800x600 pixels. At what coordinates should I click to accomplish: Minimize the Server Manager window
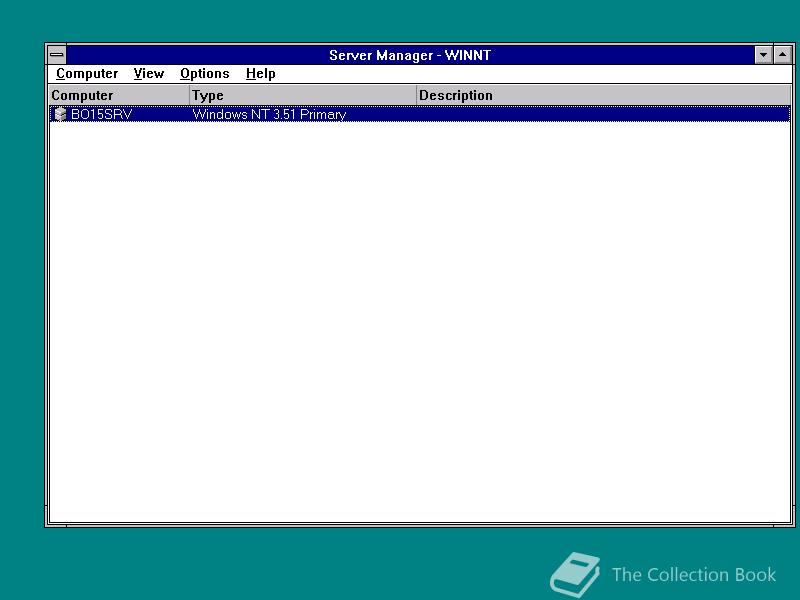[x=763, y=55]
